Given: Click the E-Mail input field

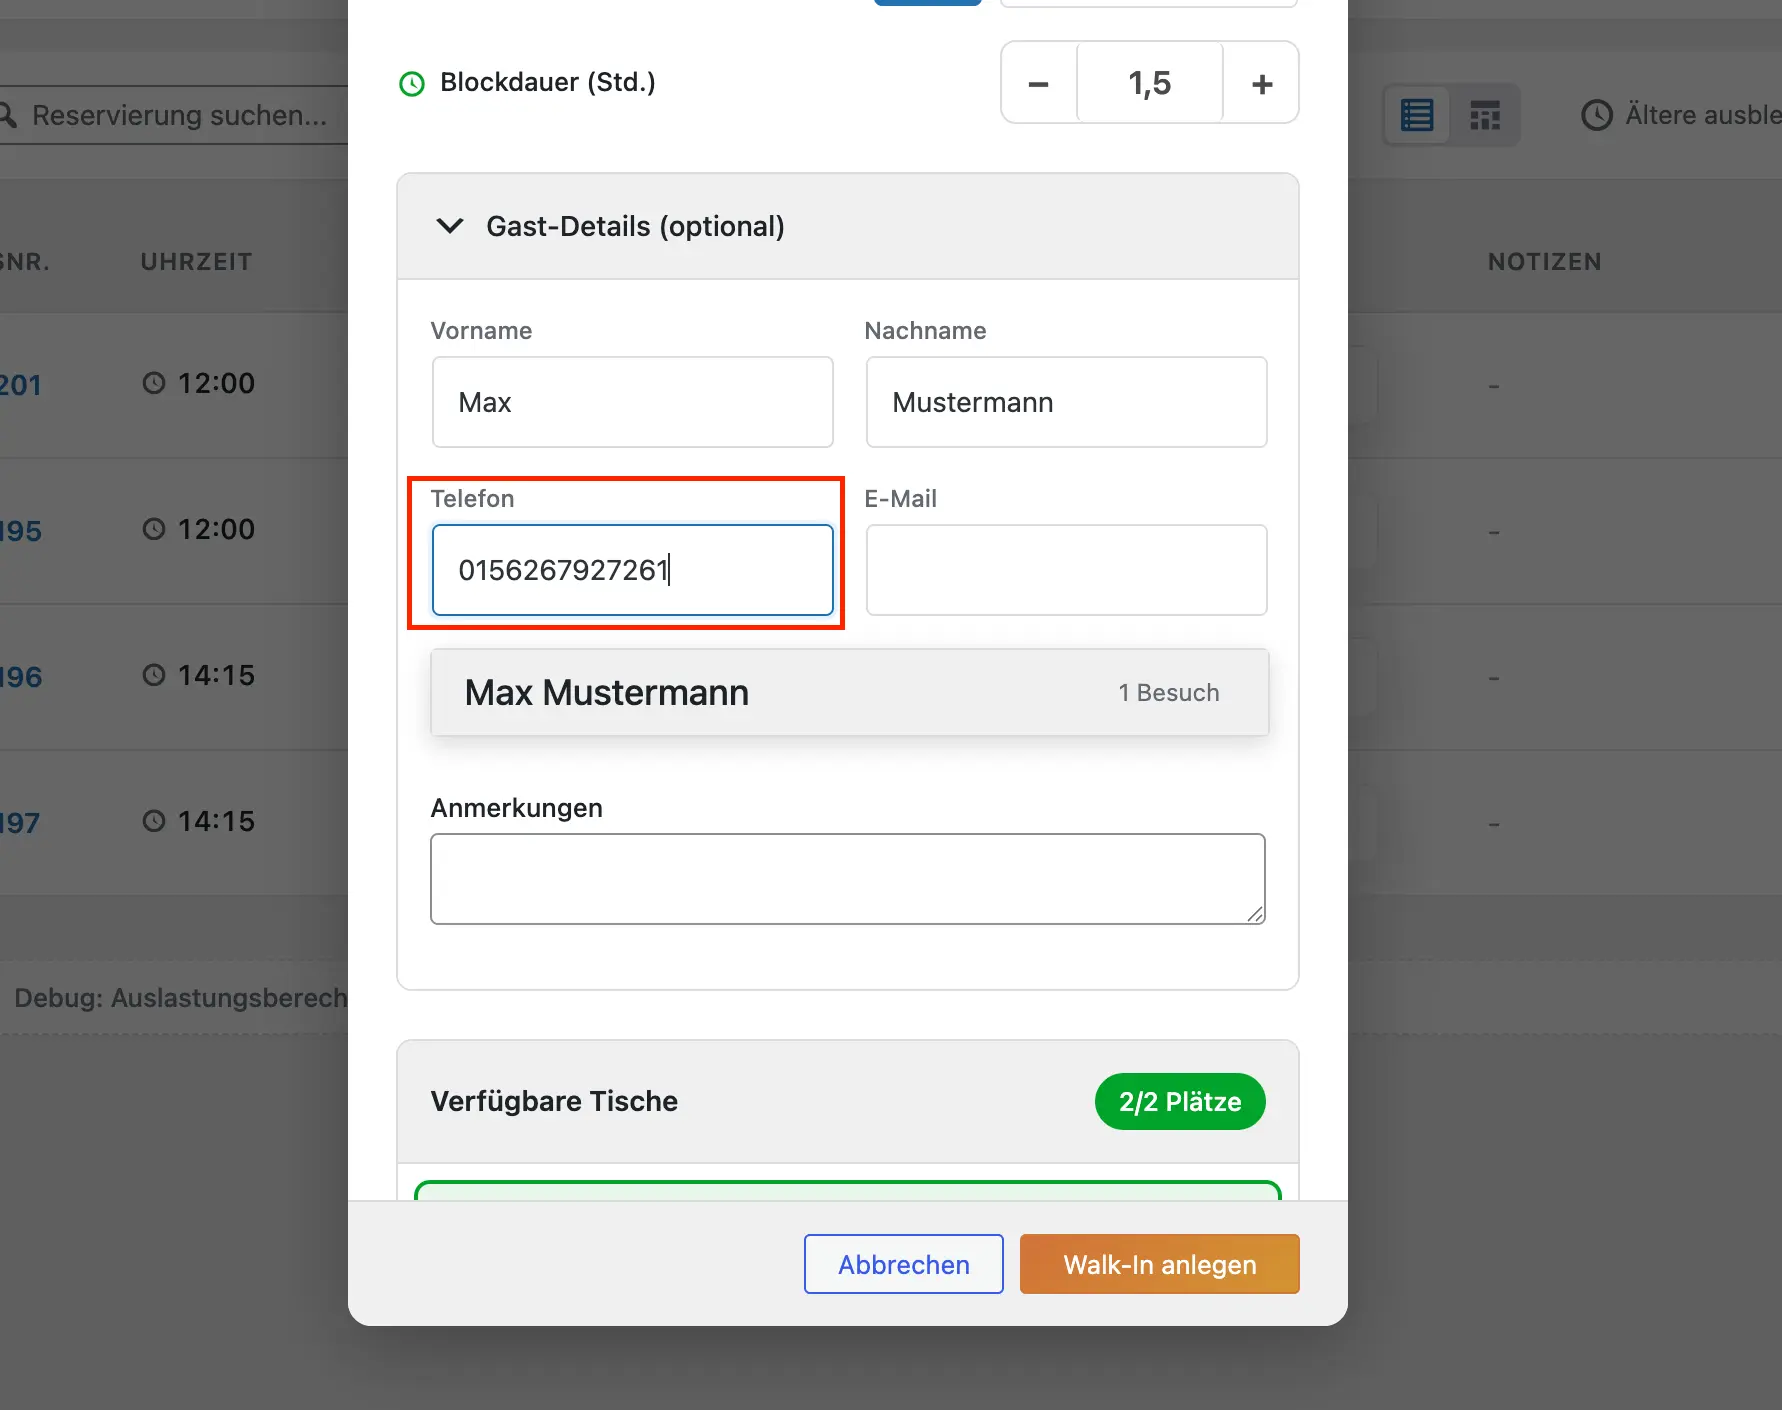Looking at the screenshot, I should tap(1066, 570).
